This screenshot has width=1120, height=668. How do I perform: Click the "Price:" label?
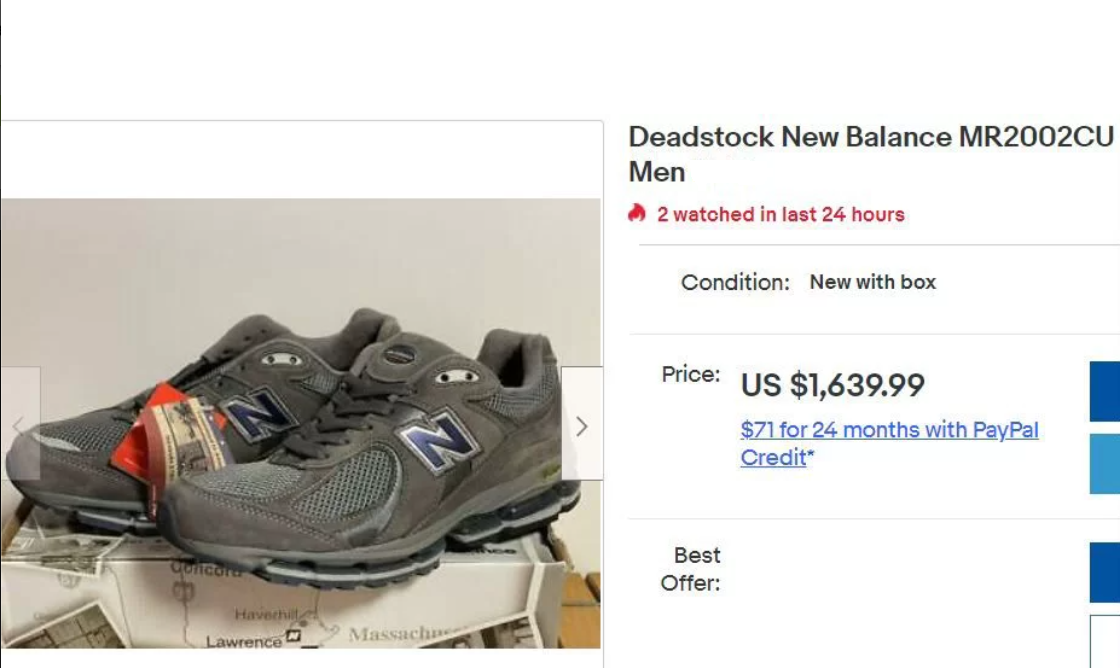(690, 375)
